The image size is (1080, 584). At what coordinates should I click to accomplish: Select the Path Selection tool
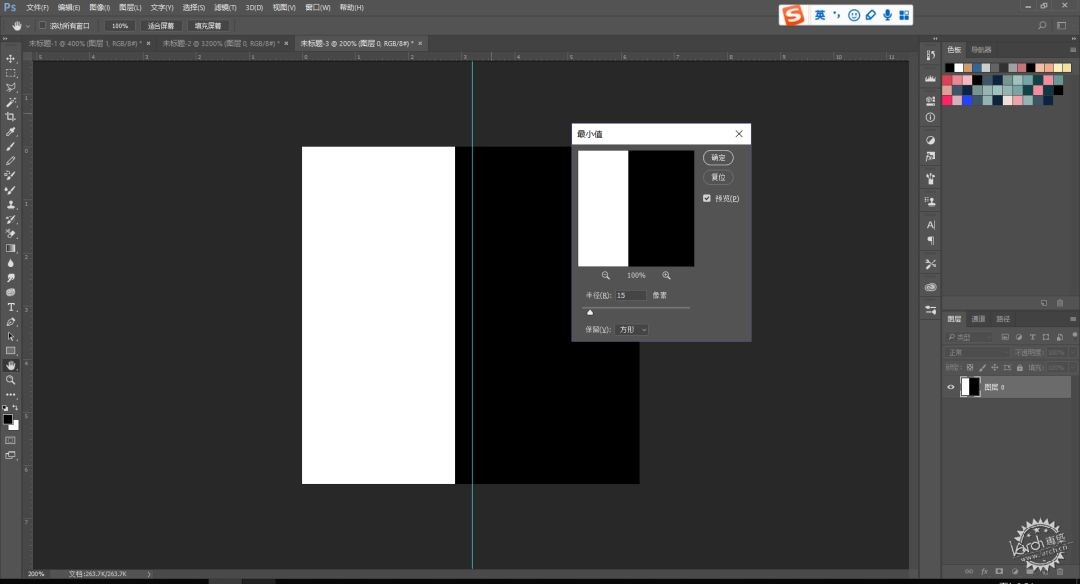point(10,336)
